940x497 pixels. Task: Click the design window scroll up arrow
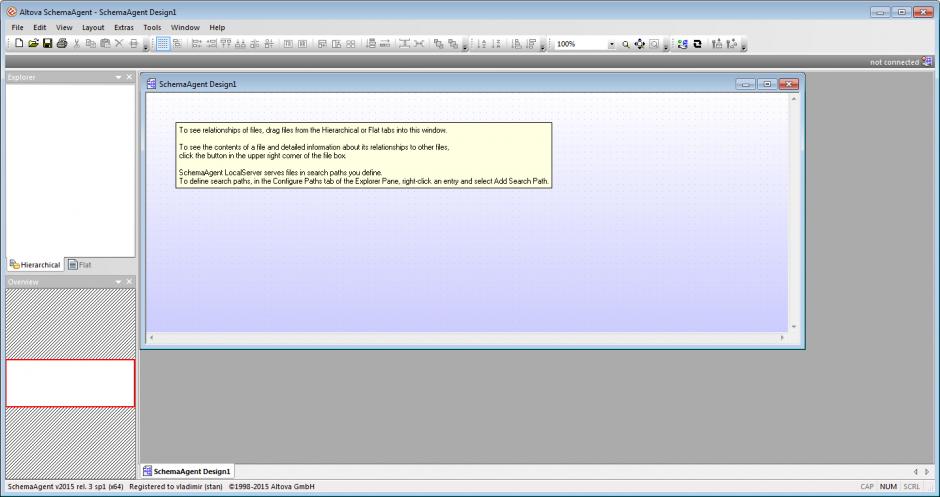pyautogui.click(x=794, y=98)
